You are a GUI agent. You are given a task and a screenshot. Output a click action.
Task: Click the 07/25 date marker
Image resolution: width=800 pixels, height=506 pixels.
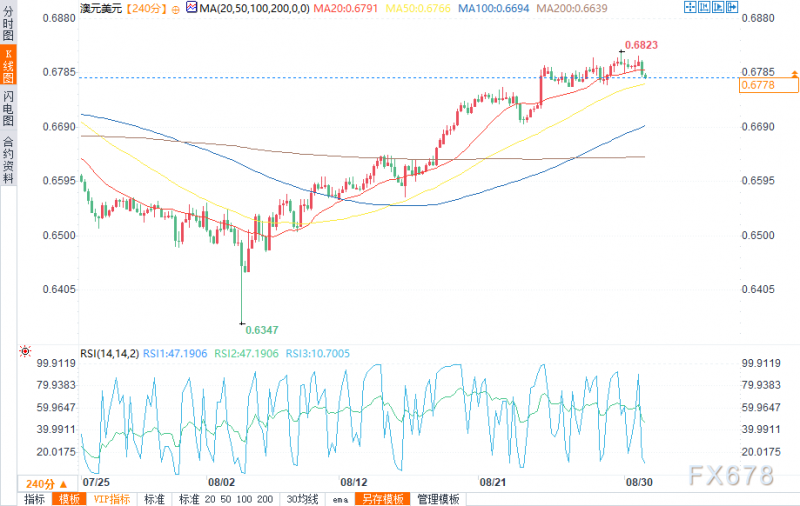(x=96, y=482)
